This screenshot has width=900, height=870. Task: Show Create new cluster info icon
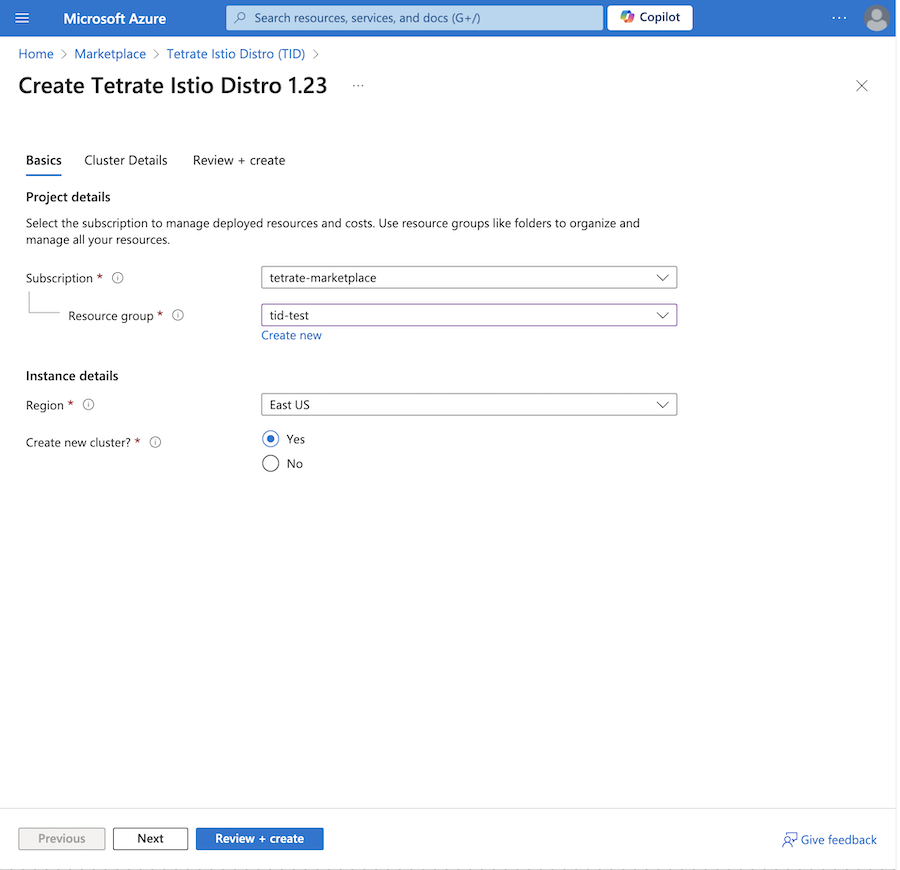pos(156,442)
